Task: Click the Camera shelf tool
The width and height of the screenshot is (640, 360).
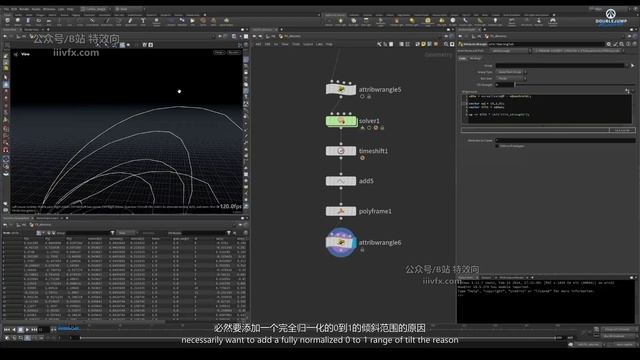Action: point(329,21)
